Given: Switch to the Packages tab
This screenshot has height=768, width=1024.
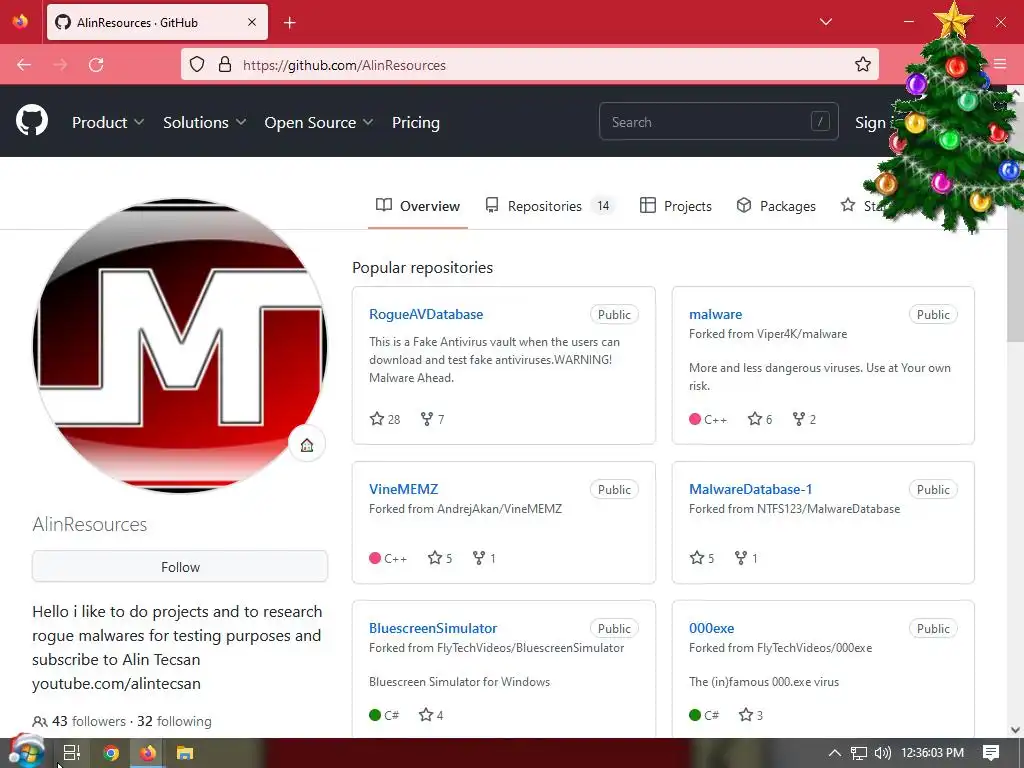Looking at the screenshot, I should coord(776,206).
